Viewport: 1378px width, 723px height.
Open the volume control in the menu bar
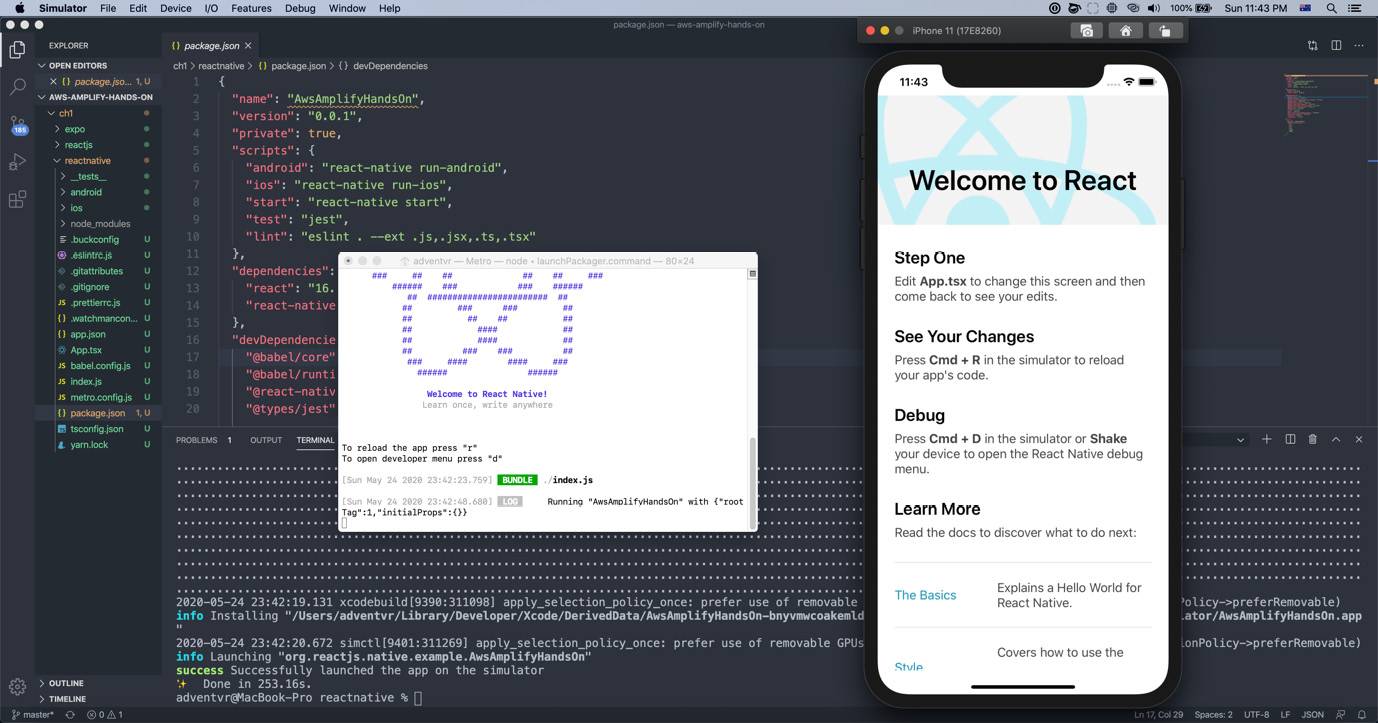click(x=1153, y=8)
